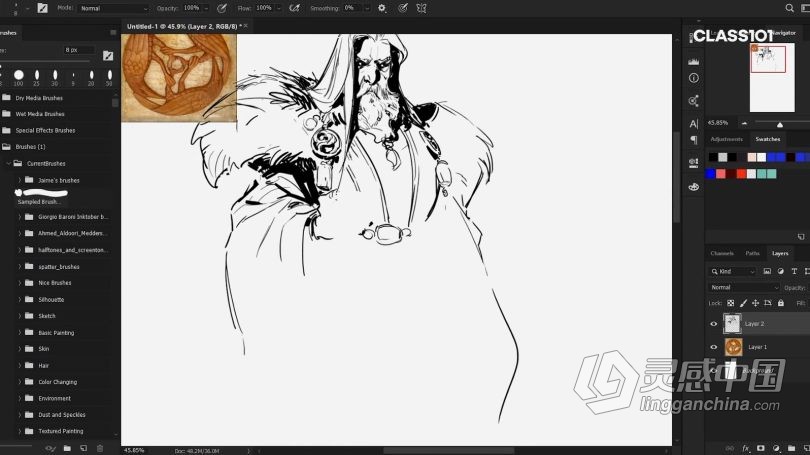Create new swatch icon
The image size is (810, 455).
point(801,237)
